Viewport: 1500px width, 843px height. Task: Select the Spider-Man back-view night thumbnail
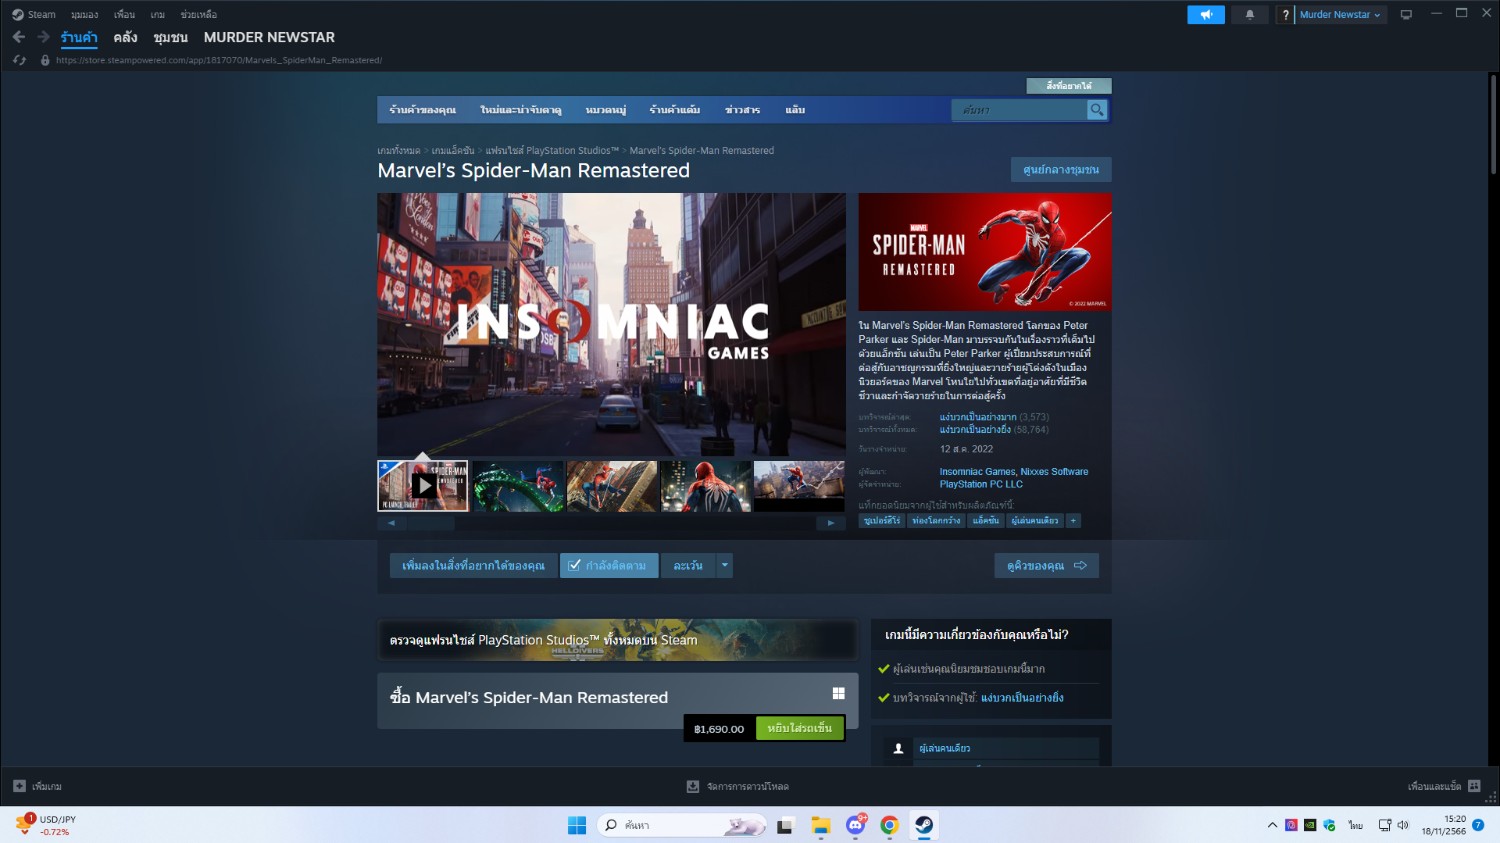[x=706, y=486]
